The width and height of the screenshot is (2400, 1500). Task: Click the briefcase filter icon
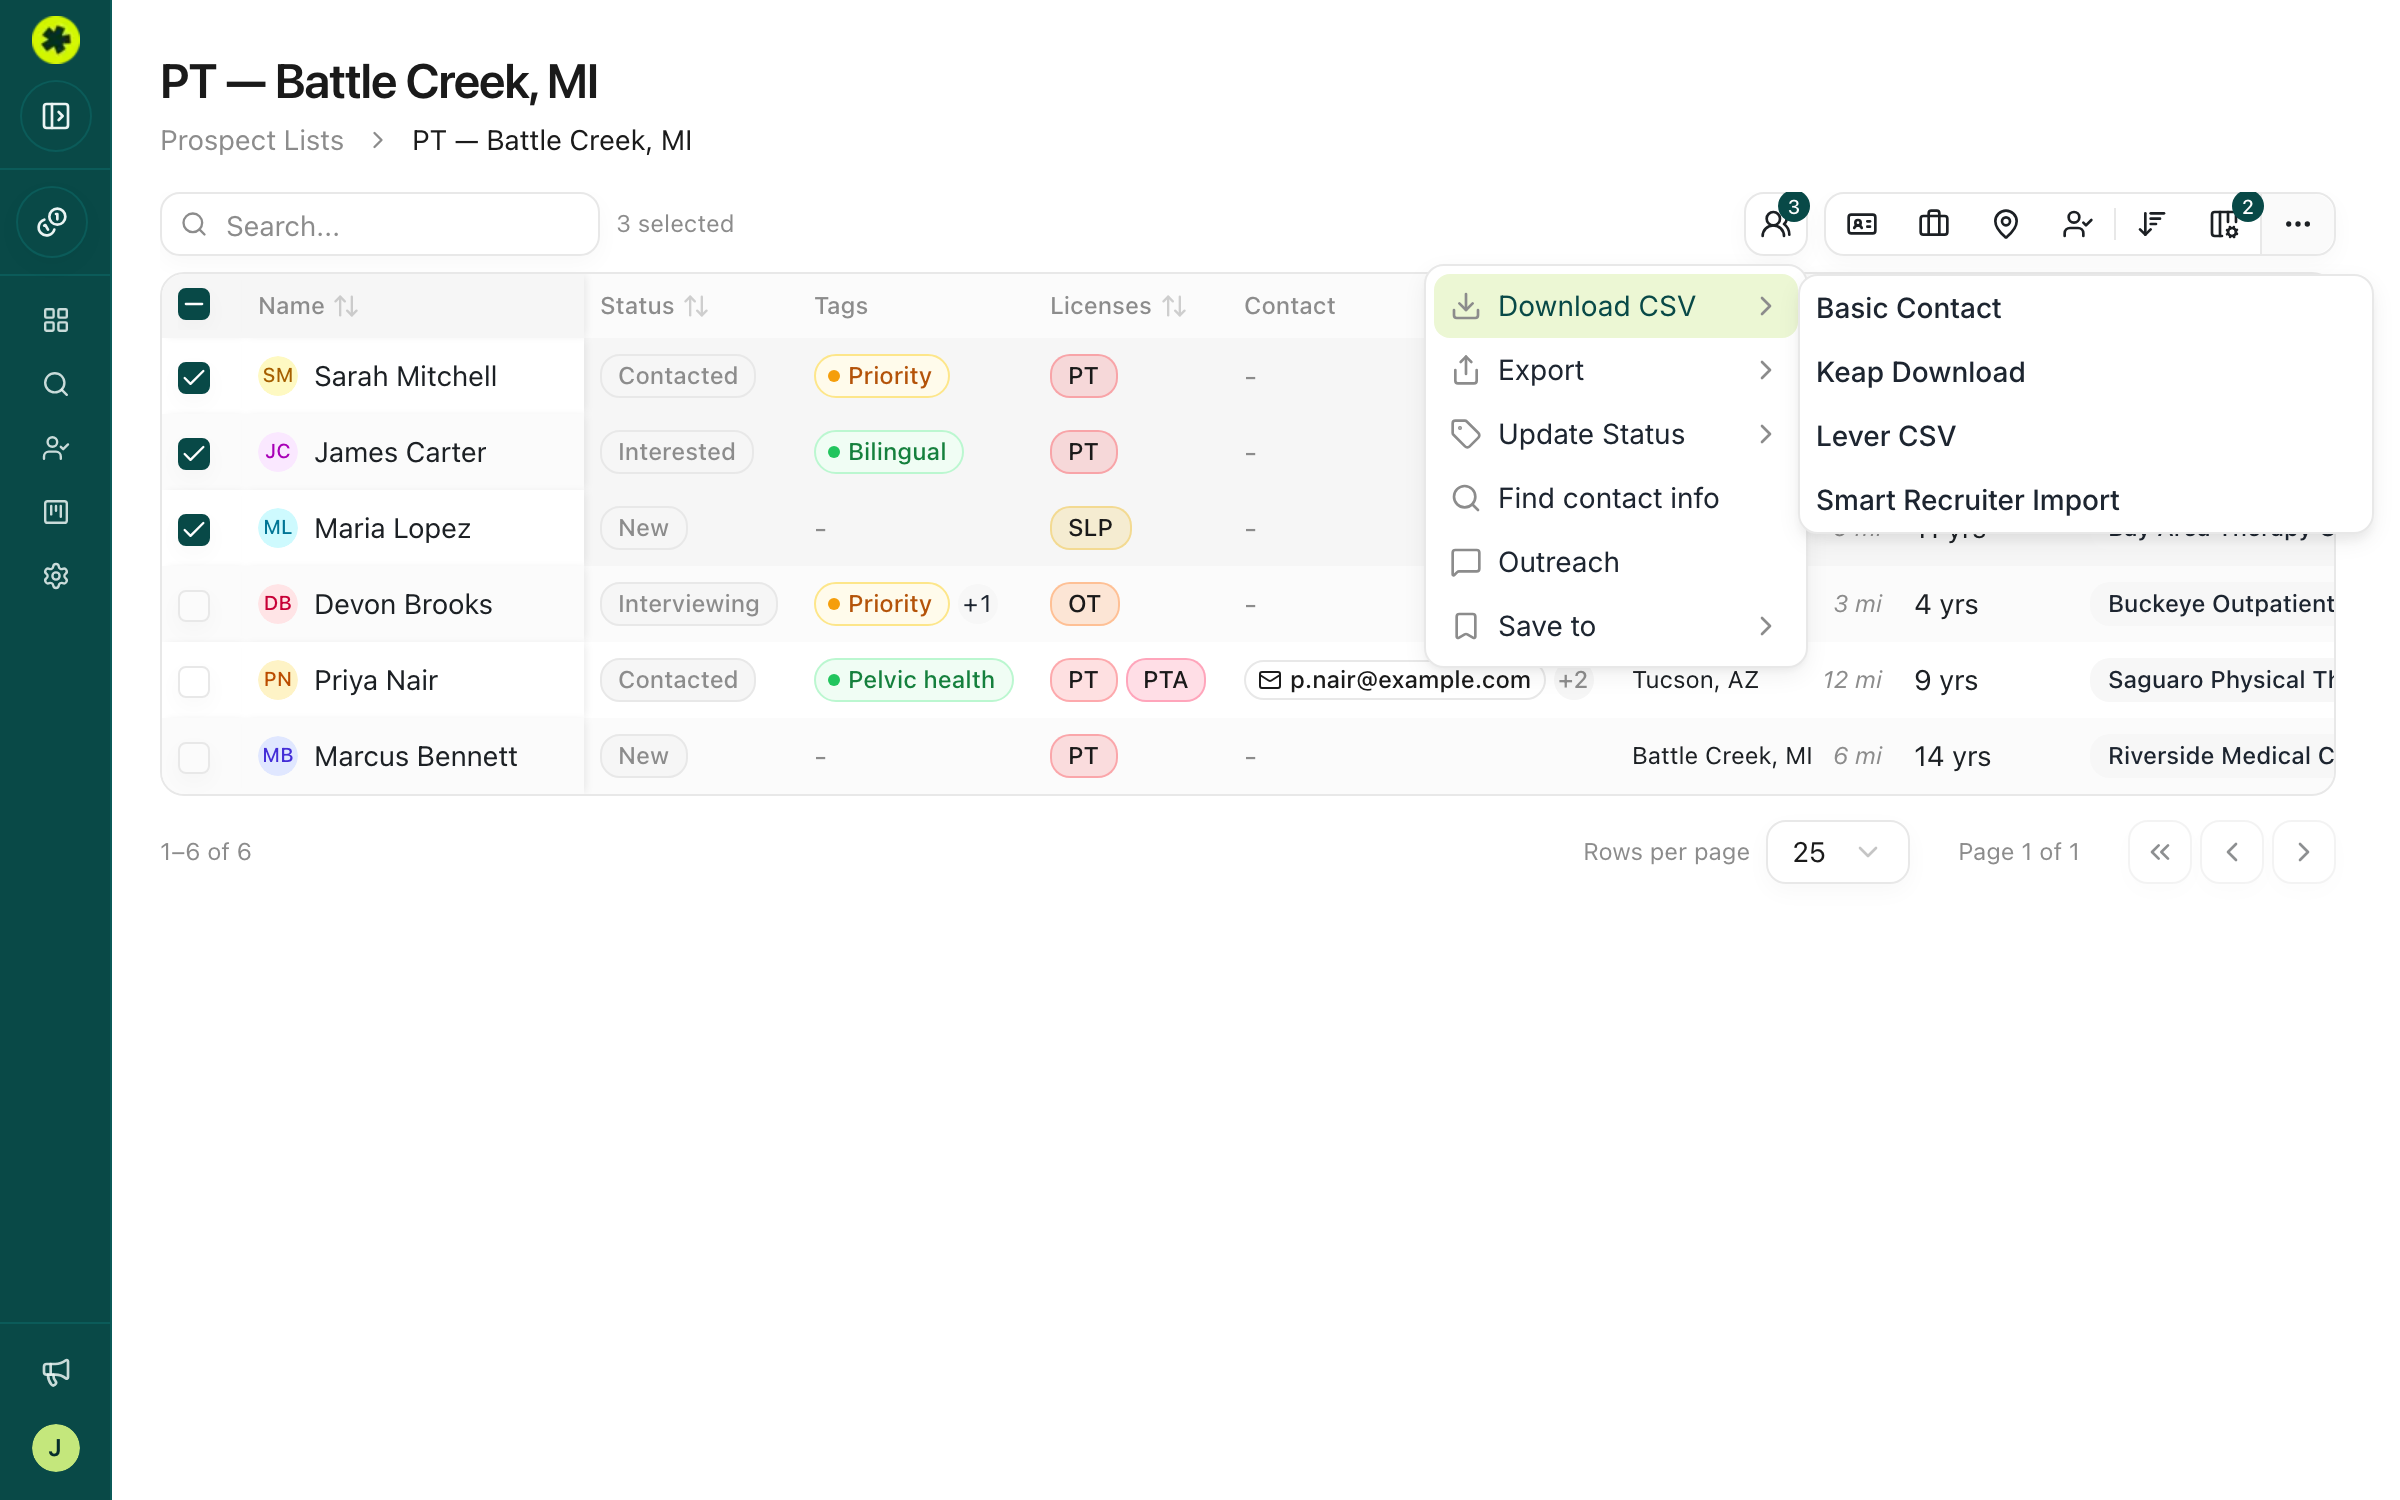point(1934,224)
